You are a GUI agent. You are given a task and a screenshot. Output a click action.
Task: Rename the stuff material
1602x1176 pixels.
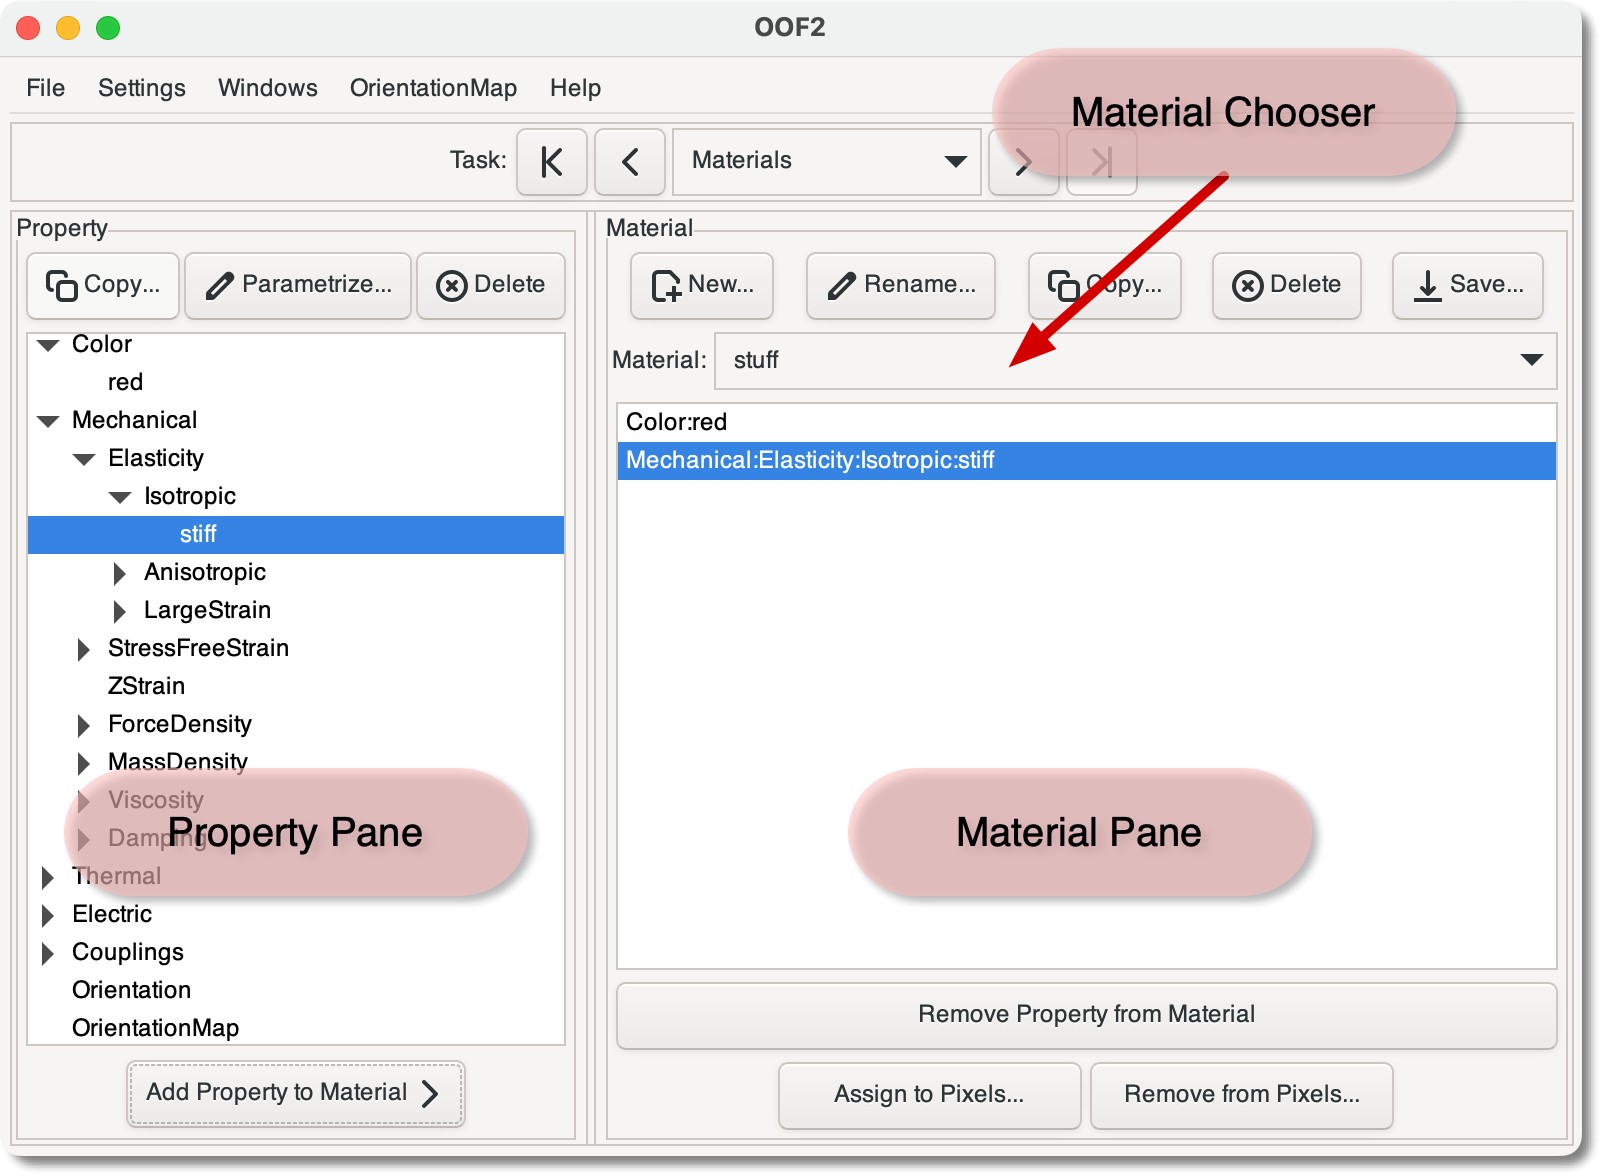click(x=899, y=285)
